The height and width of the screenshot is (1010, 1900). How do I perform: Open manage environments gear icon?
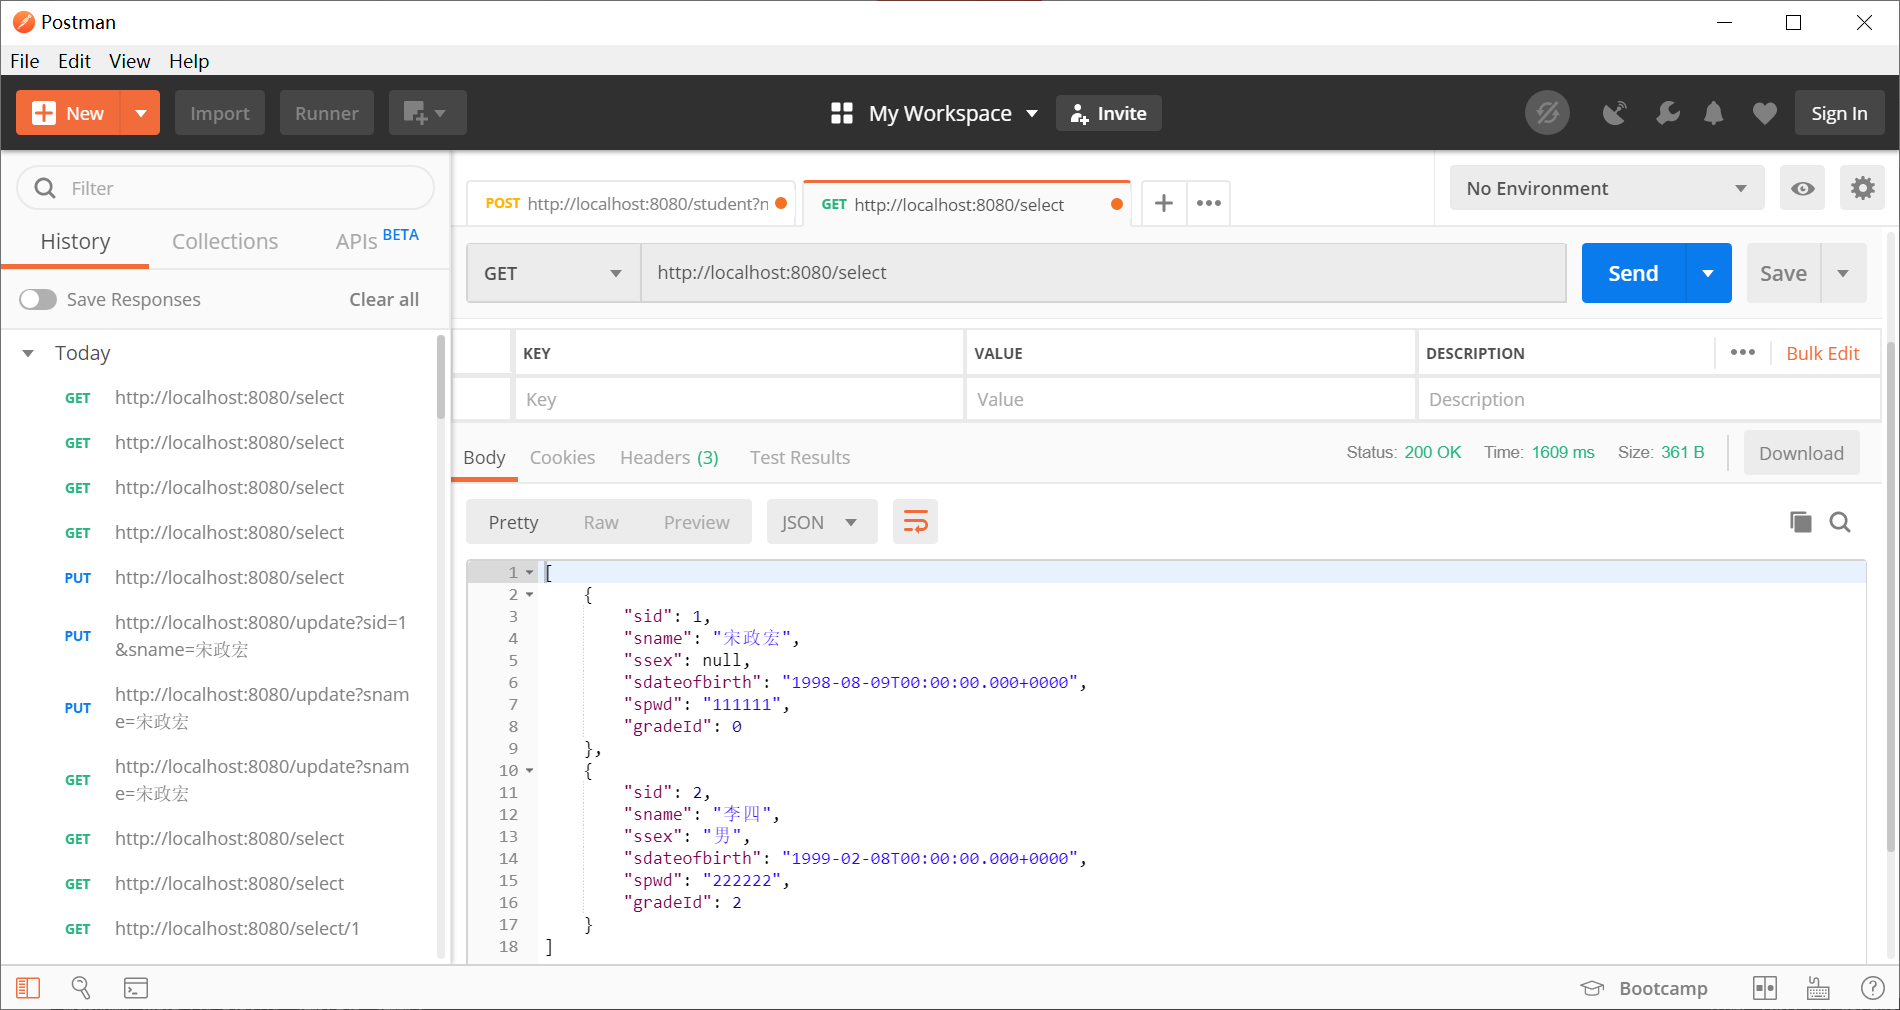pos(1862,188)
